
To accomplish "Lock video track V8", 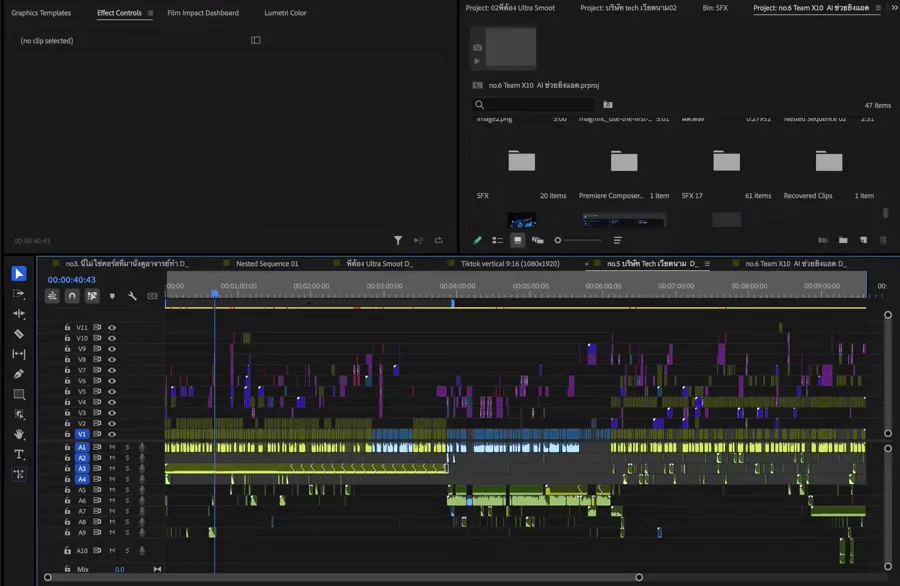I will coord(67,359).
